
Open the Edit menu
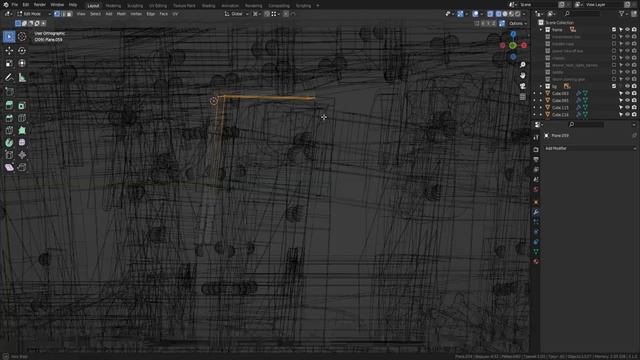click(26, 4)
